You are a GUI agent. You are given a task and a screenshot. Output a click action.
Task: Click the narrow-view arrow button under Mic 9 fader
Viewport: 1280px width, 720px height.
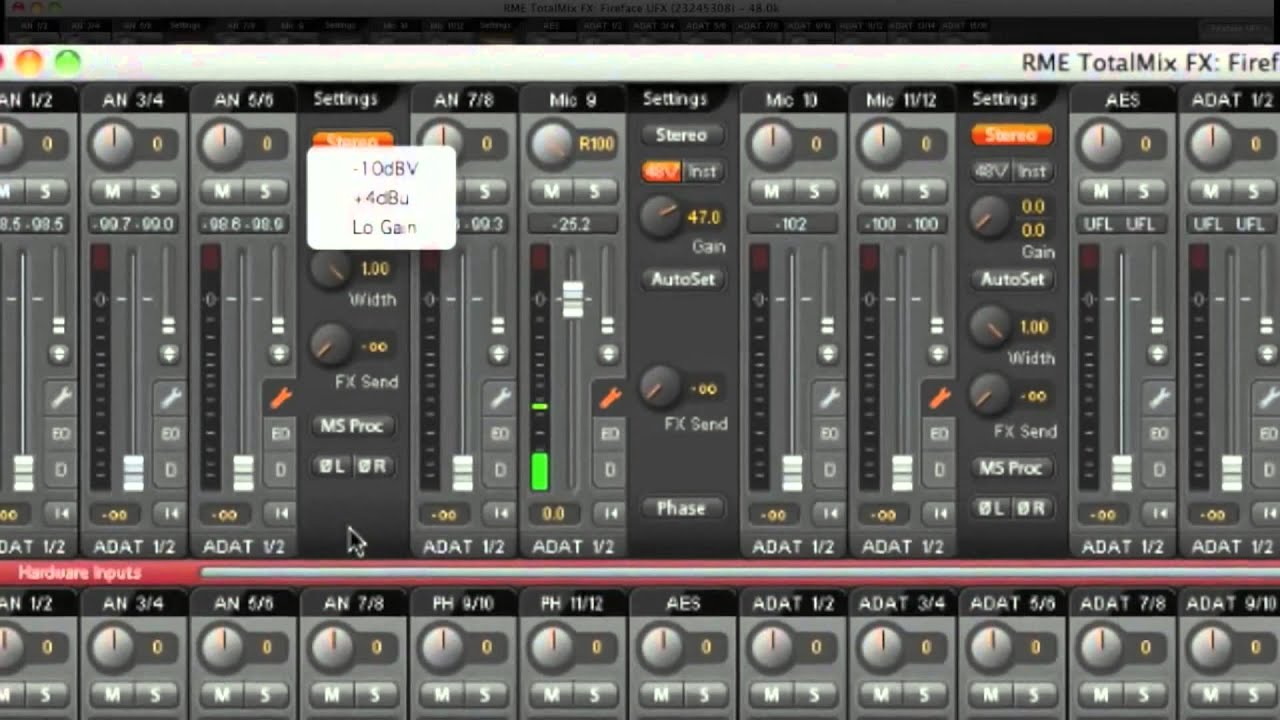610,514
